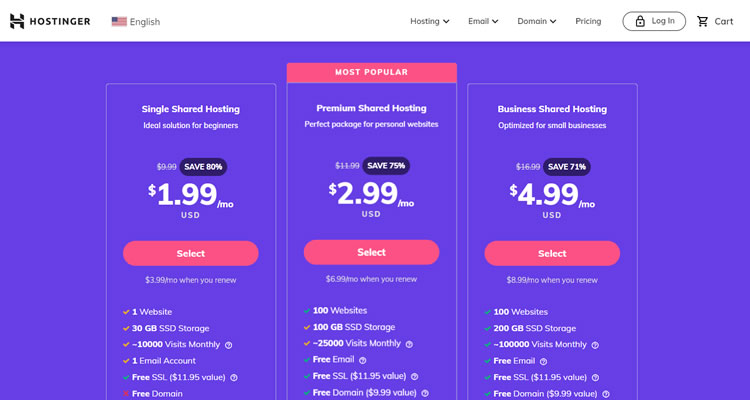Select the Business Shared Hosting plan
This screenshot has width=750, height=400.
(552, 253)
